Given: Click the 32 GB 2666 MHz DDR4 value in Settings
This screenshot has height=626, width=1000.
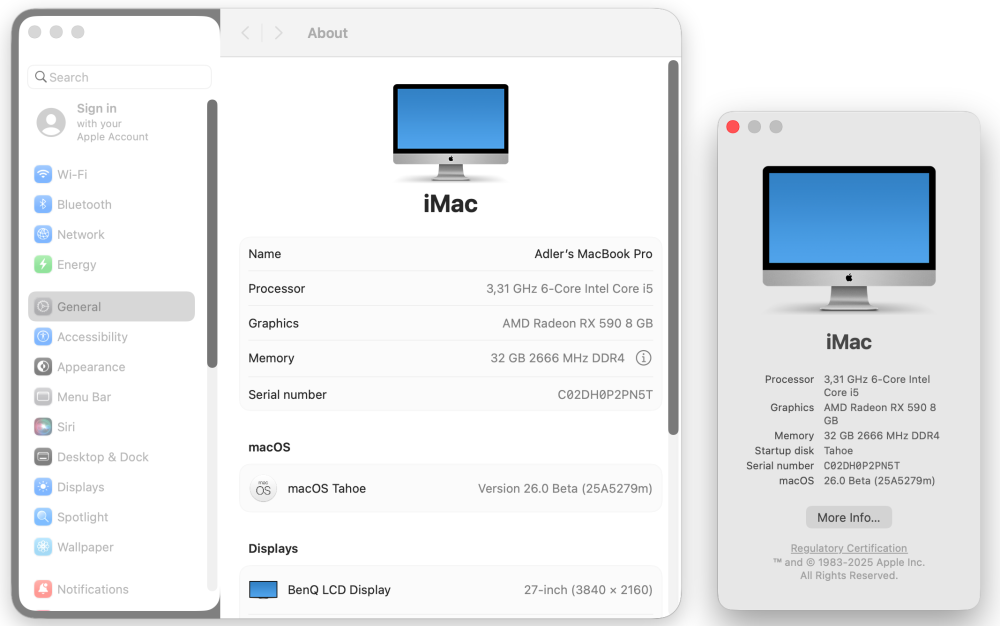Looking at the screenshot, I should [557, 358].
